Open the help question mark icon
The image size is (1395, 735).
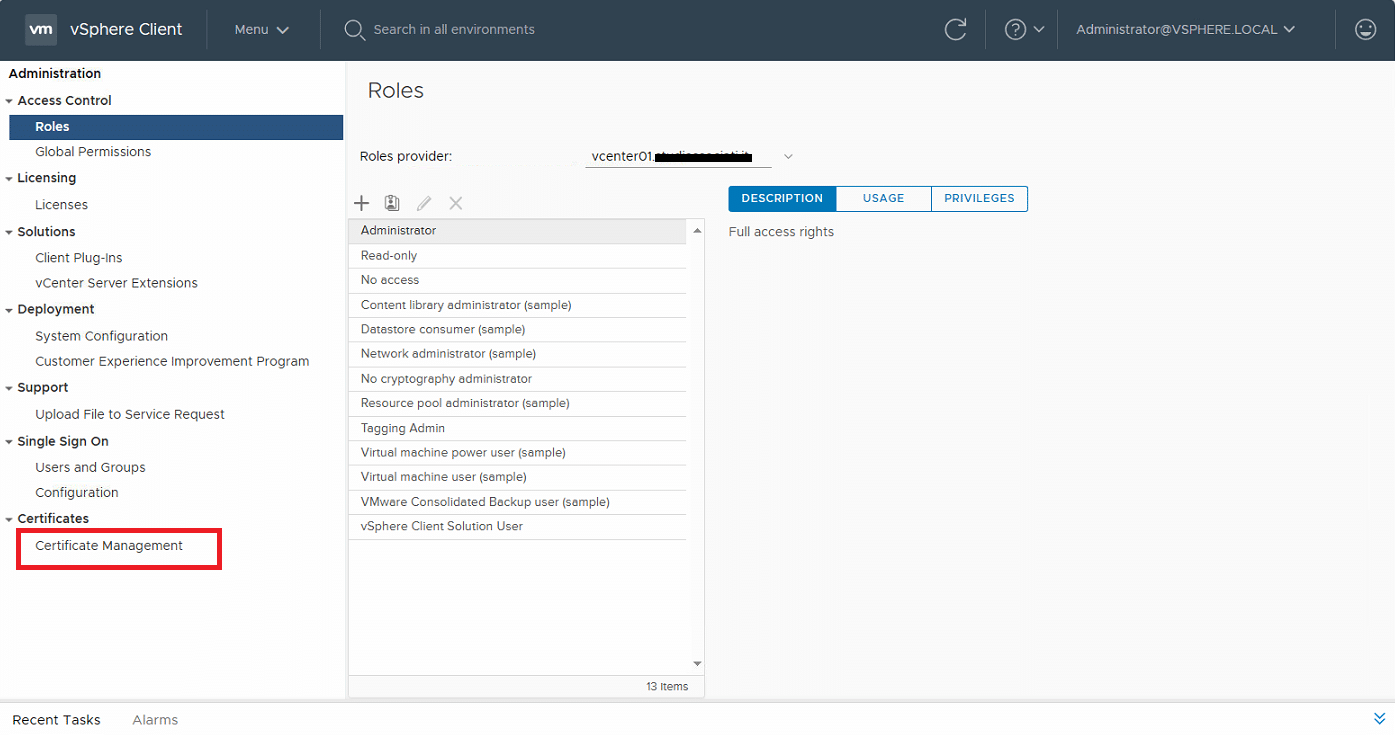pos(1016,30)
